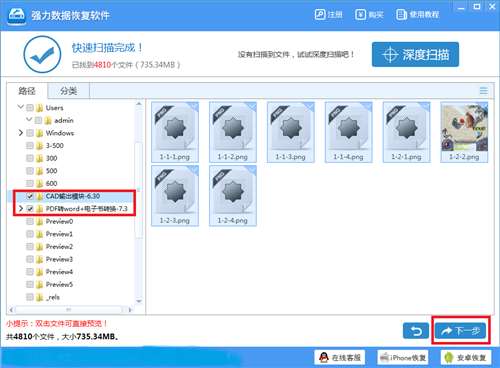Click the horizontal scrollbar left arrow
Screen dimensions: 500x368
(x=11, y=310)
